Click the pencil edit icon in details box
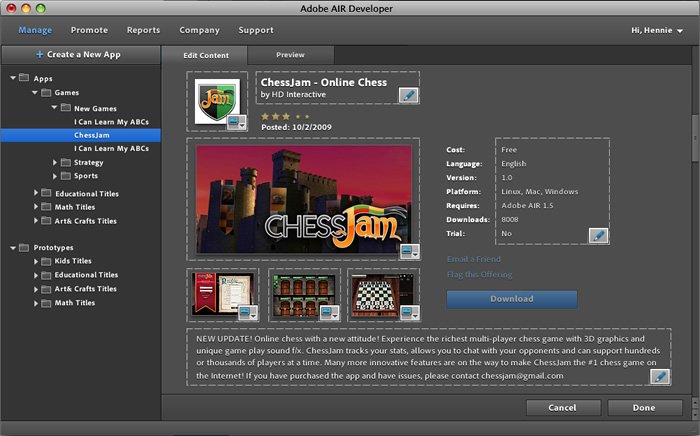 (x=598, y=235)
